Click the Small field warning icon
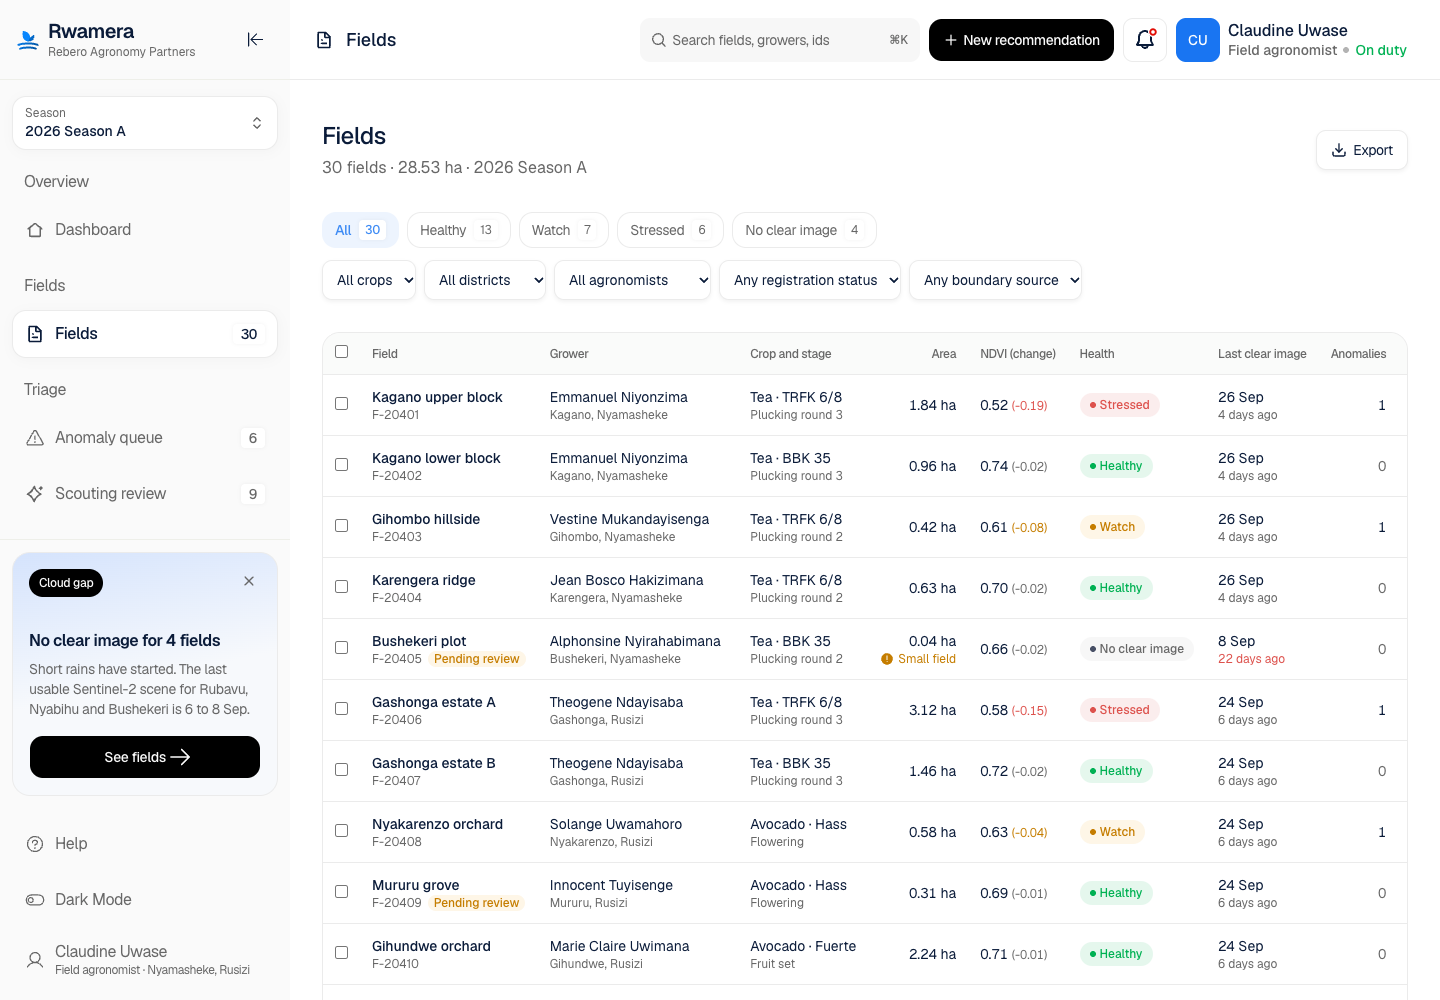Viewport: 1440px width, 1000px height. (x=887, y=659)
